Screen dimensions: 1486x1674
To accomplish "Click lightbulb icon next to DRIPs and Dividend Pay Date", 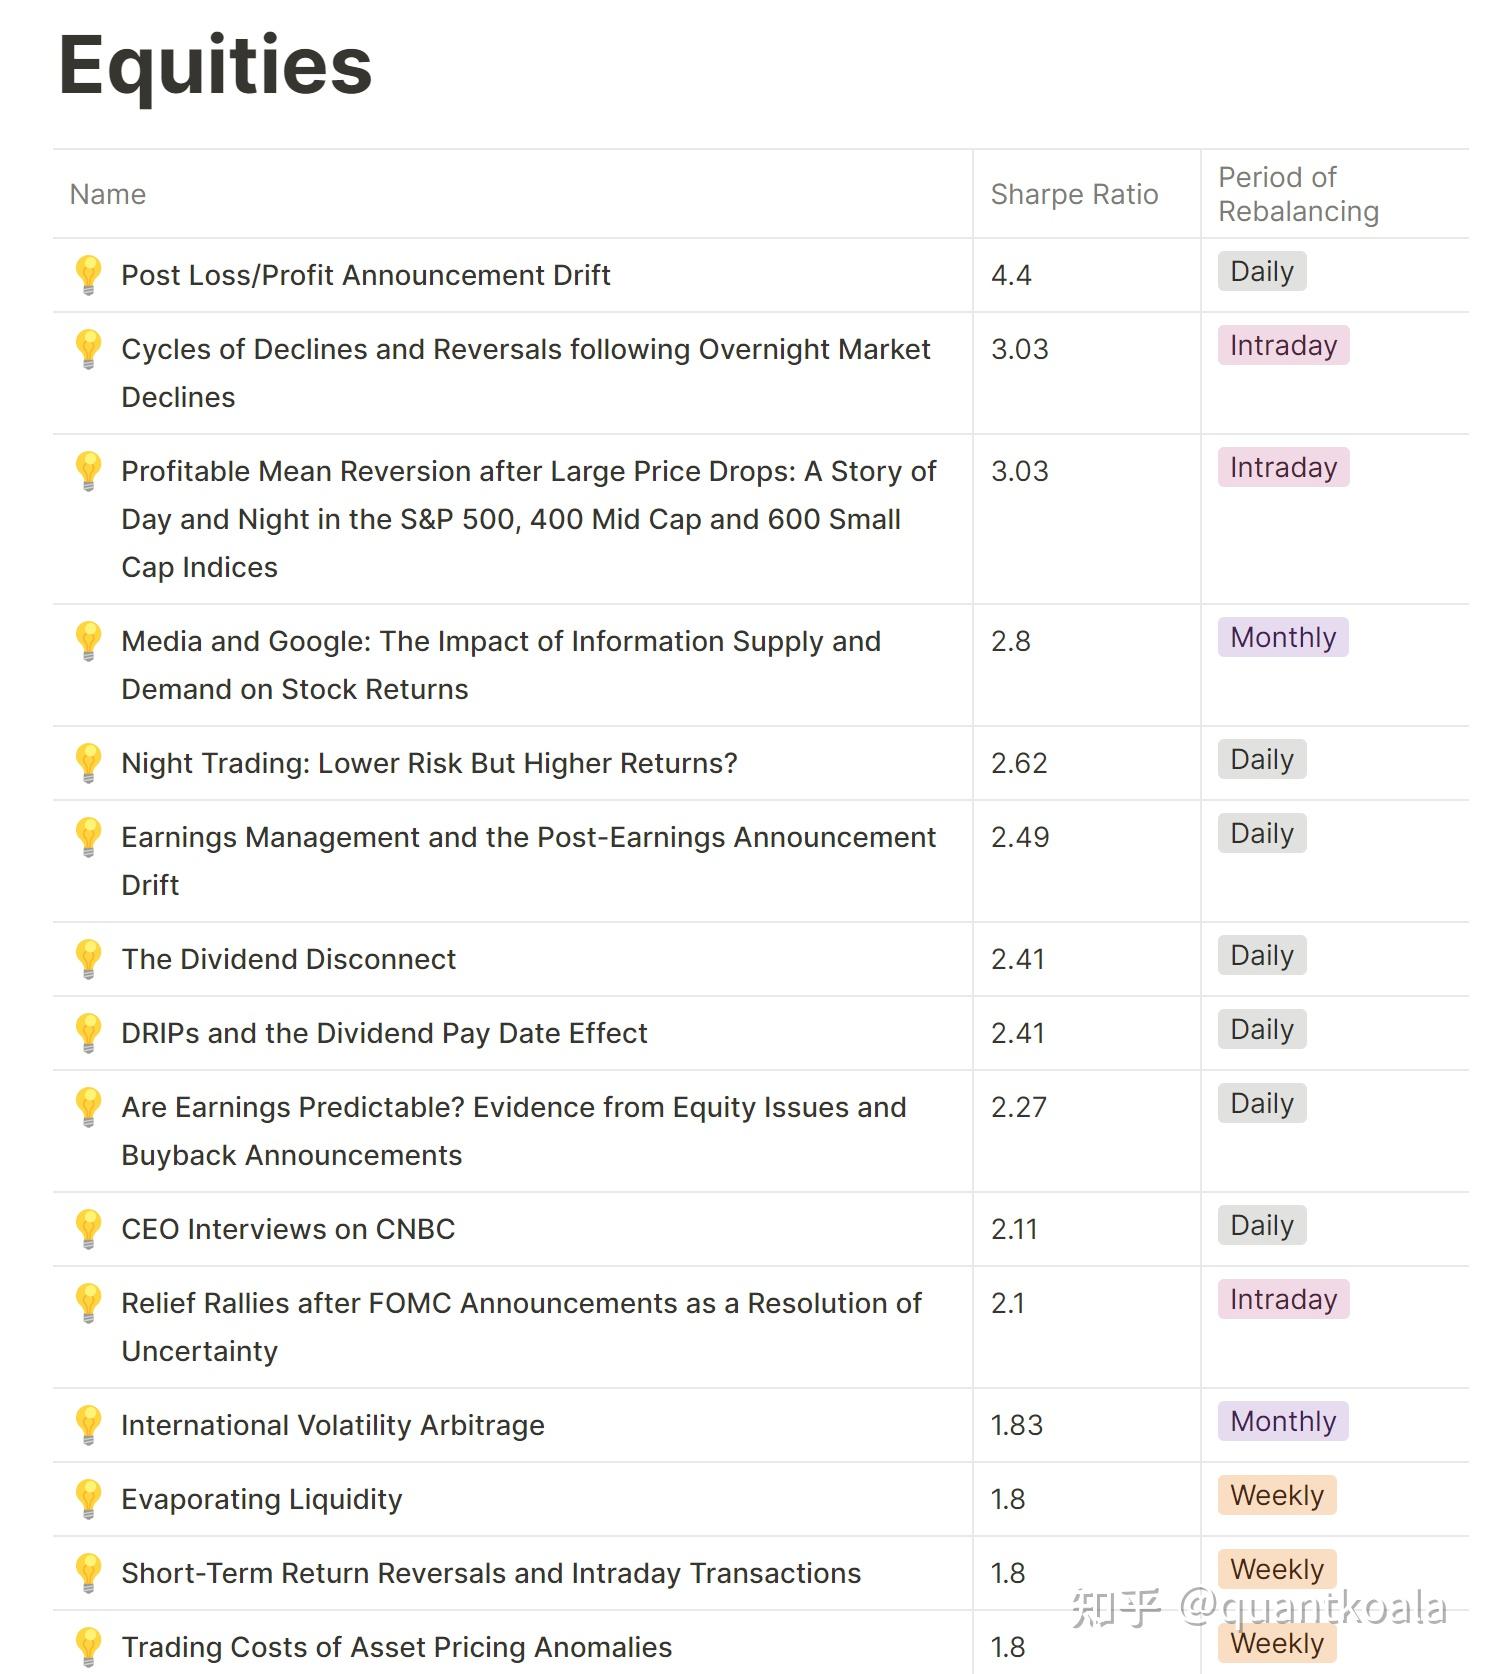I will coord(88,1033).
